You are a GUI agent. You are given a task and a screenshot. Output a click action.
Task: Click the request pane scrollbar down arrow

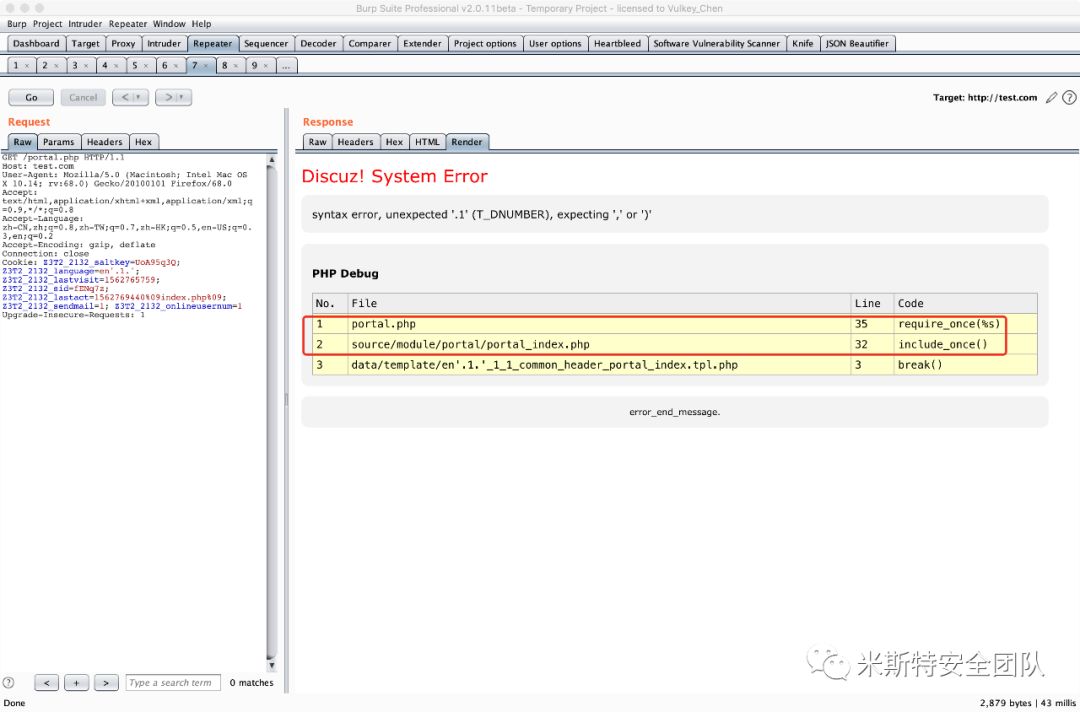271,666
